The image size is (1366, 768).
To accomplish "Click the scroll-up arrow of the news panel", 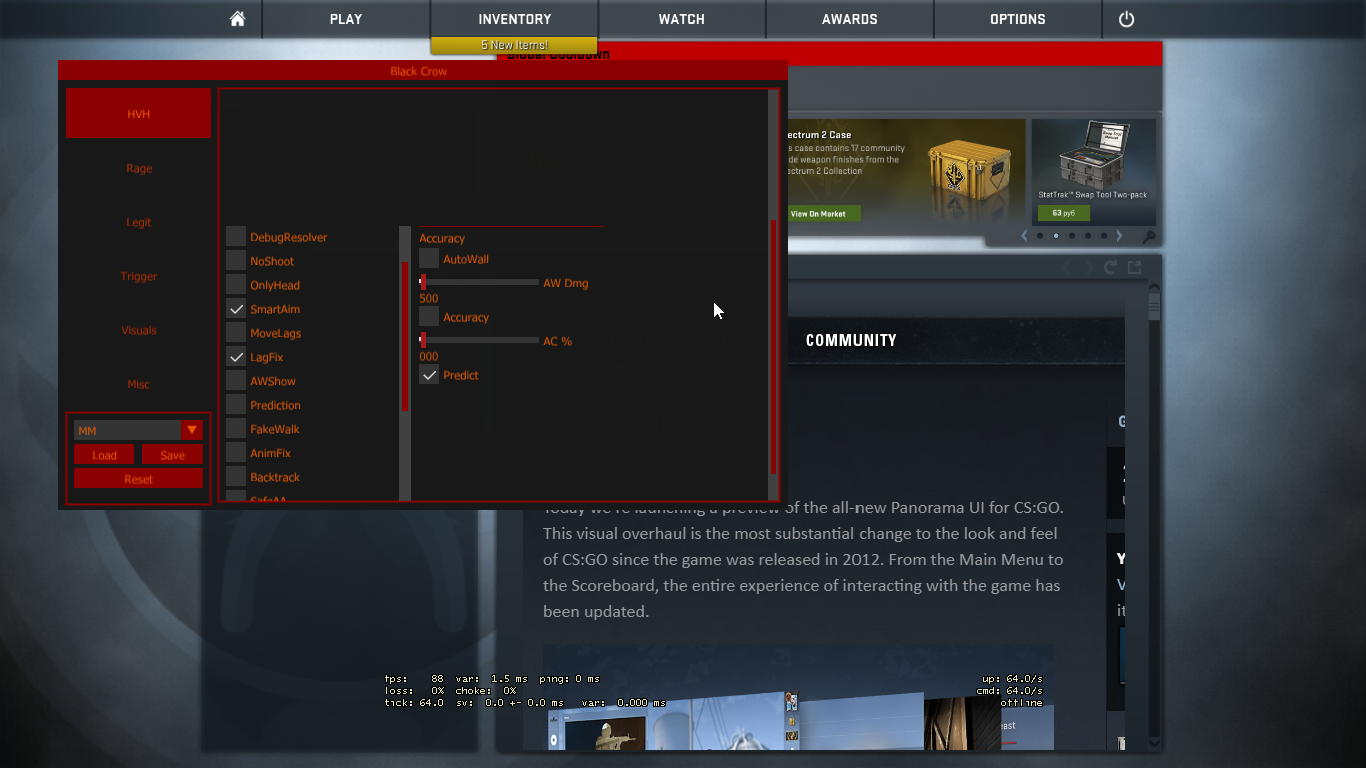I will [x=1155, y=288].
